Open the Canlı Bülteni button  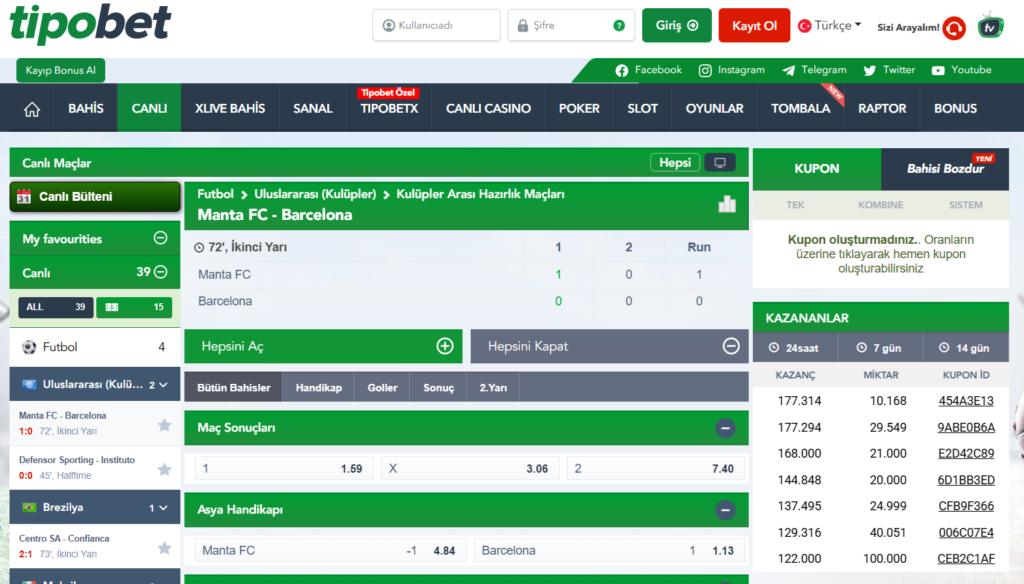[95, 197]
